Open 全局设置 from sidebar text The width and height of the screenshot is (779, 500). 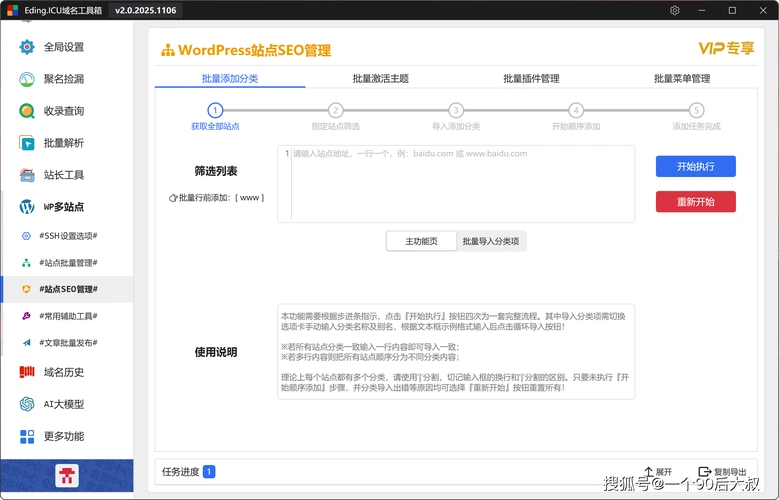[x=64, y=47]
